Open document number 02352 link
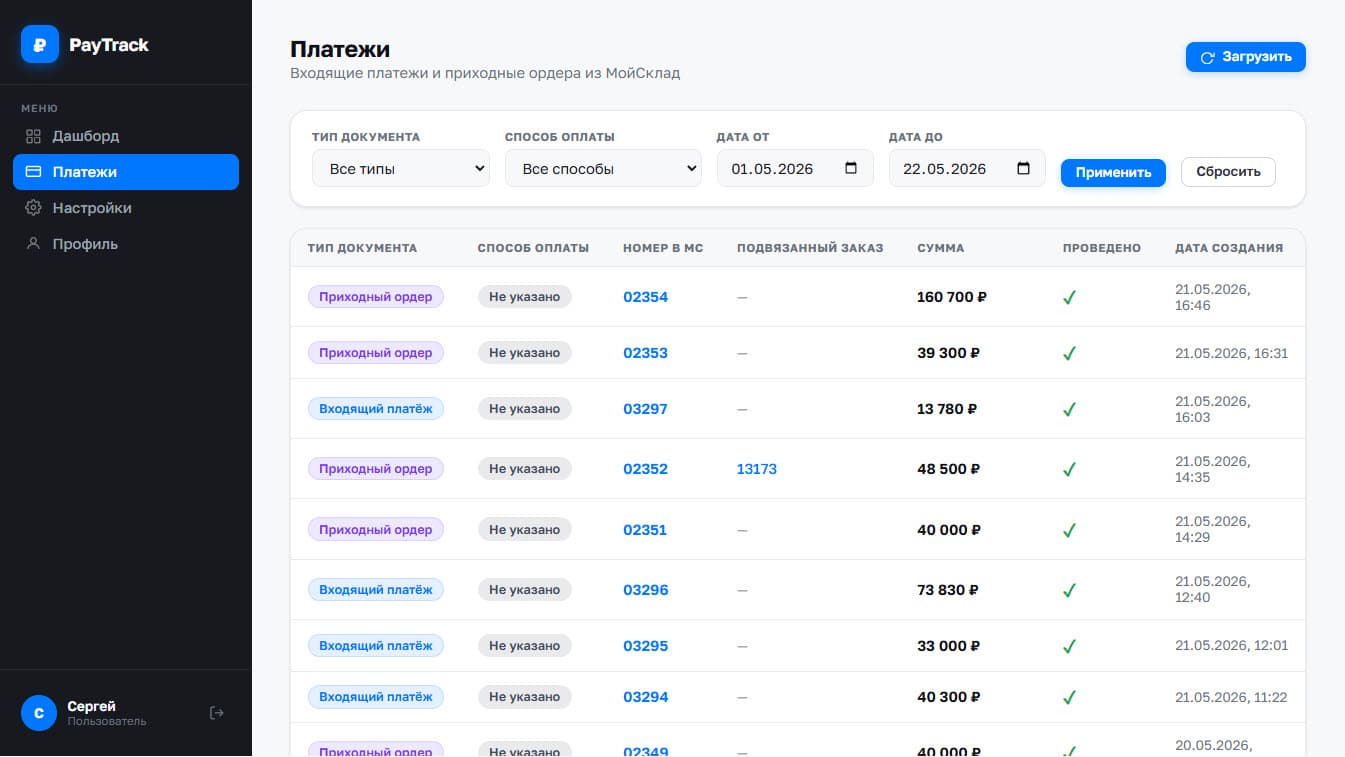 point(645,469)
